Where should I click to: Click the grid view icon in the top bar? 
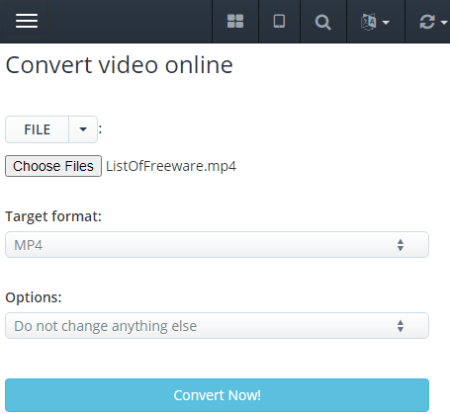[235, 22]
